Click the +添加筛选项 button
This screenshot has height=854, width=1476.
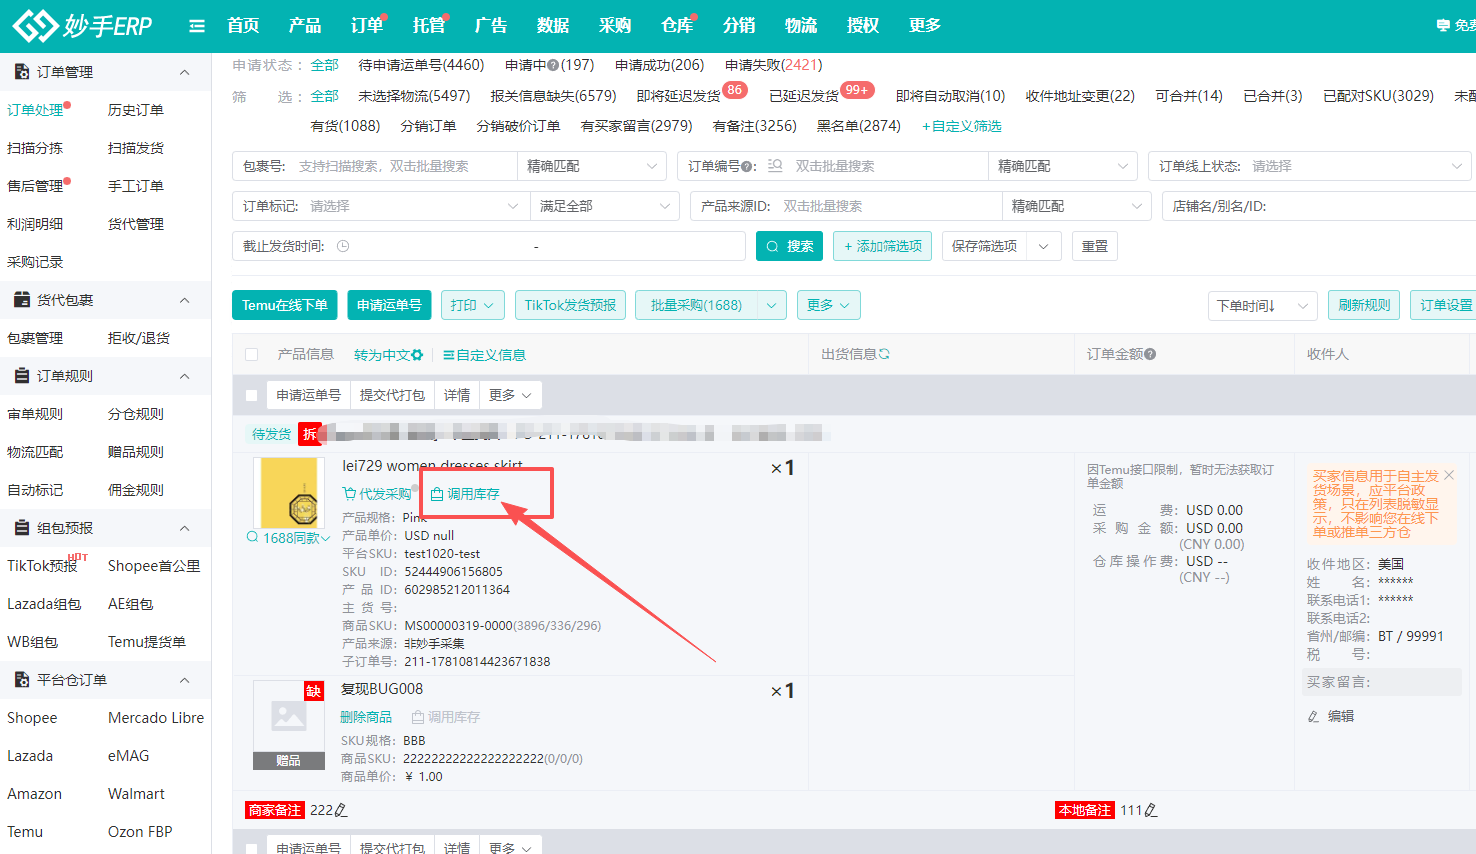point(883,246)
